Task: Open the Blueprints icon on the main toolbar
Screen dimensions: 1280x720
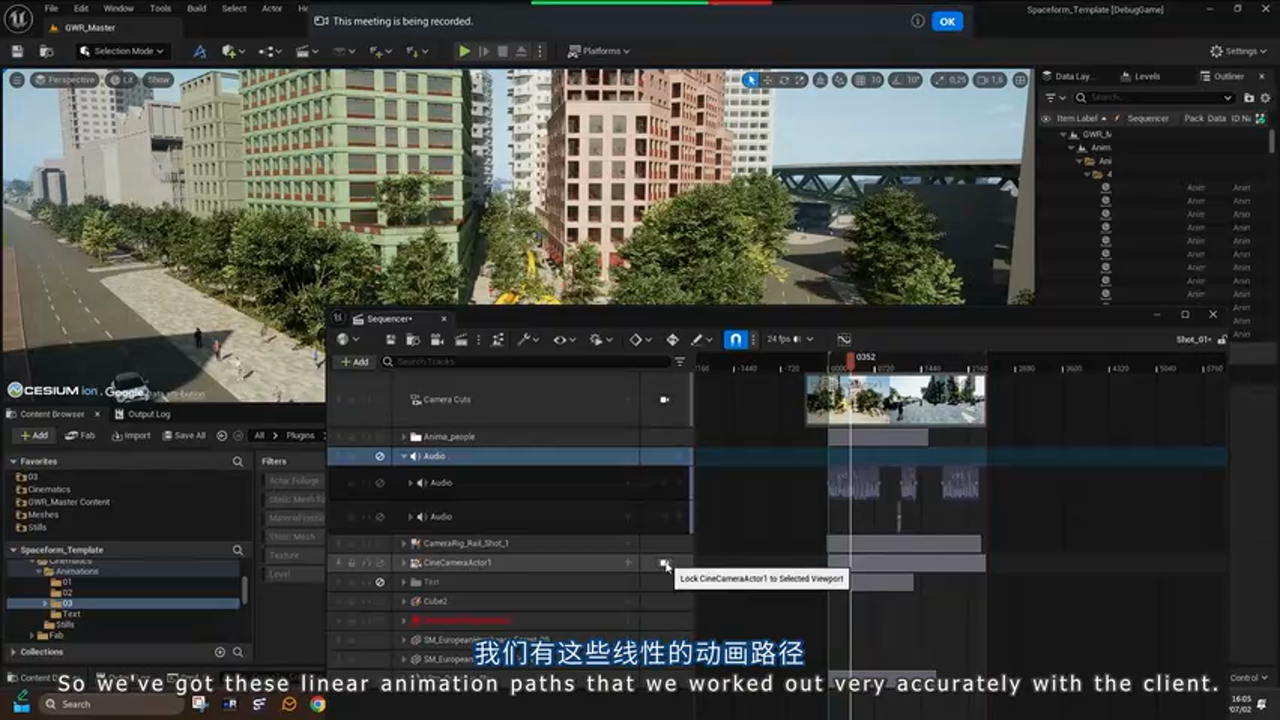Action: 267,51
